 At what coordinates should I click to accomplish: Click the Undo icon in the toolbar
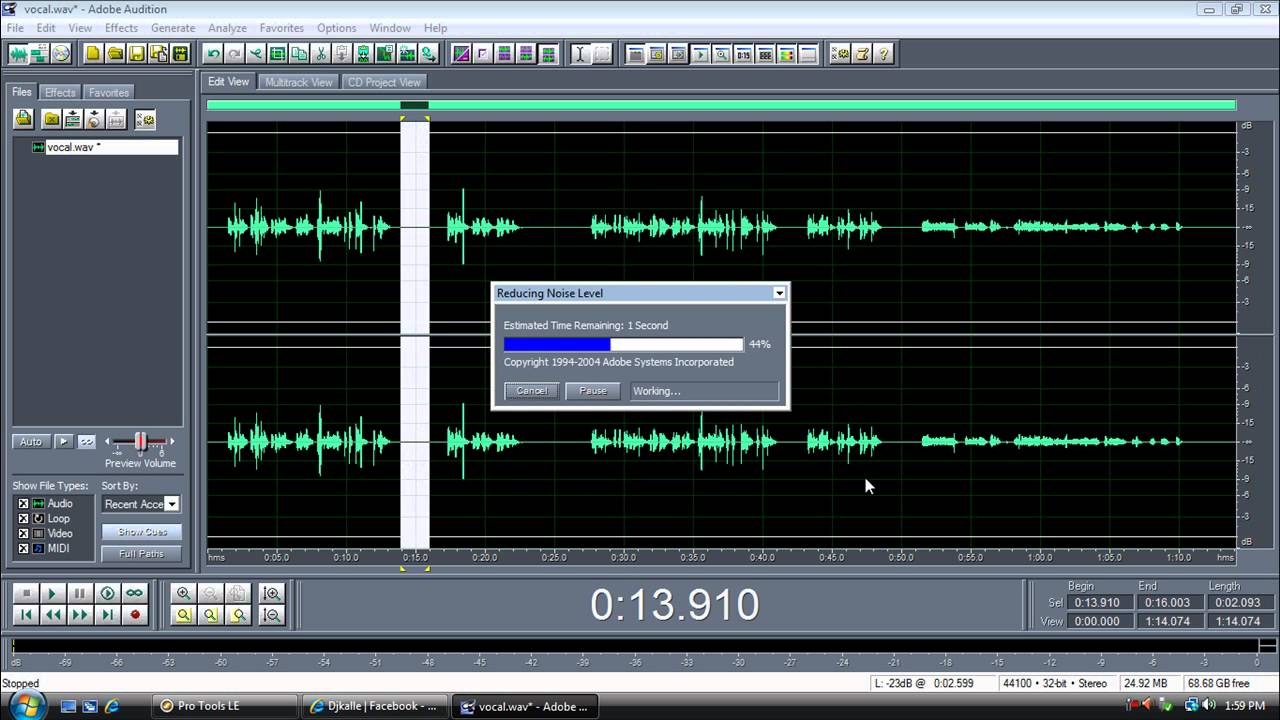coord(213,54)
